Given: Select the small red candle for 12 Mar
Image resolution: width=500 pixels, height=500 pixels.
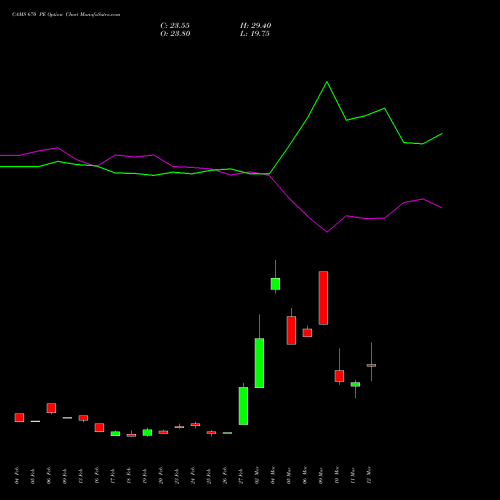Looking at the screenshot, I should click(x=371, y=365).
